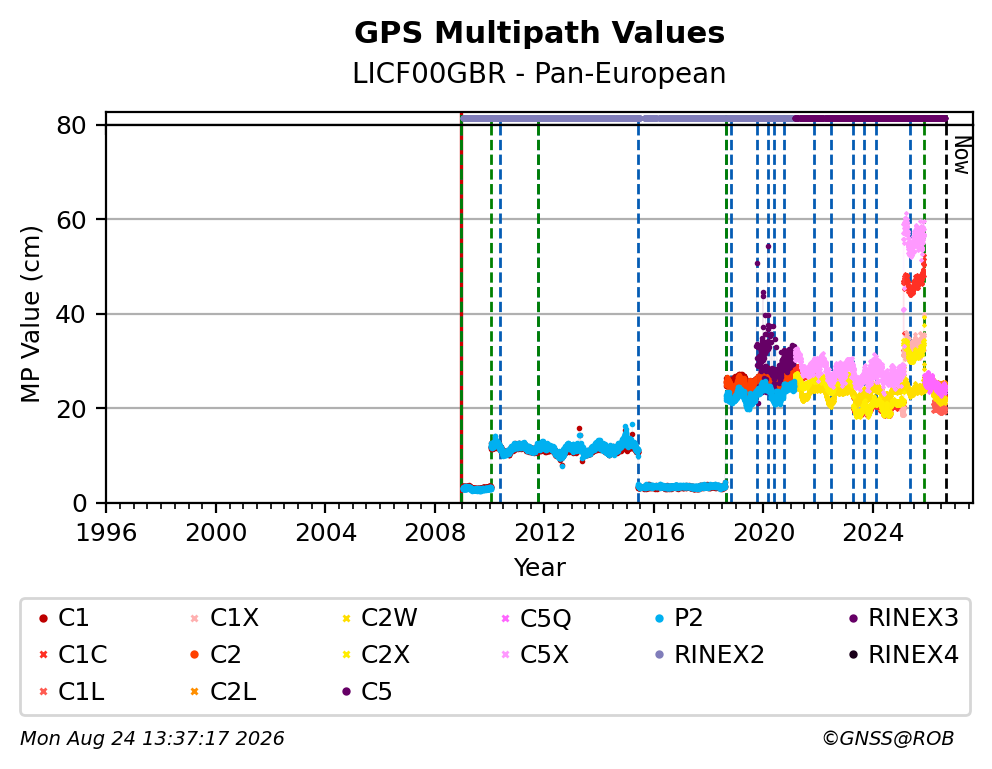Select the RINEX4 legend entry

pos(903,655)
